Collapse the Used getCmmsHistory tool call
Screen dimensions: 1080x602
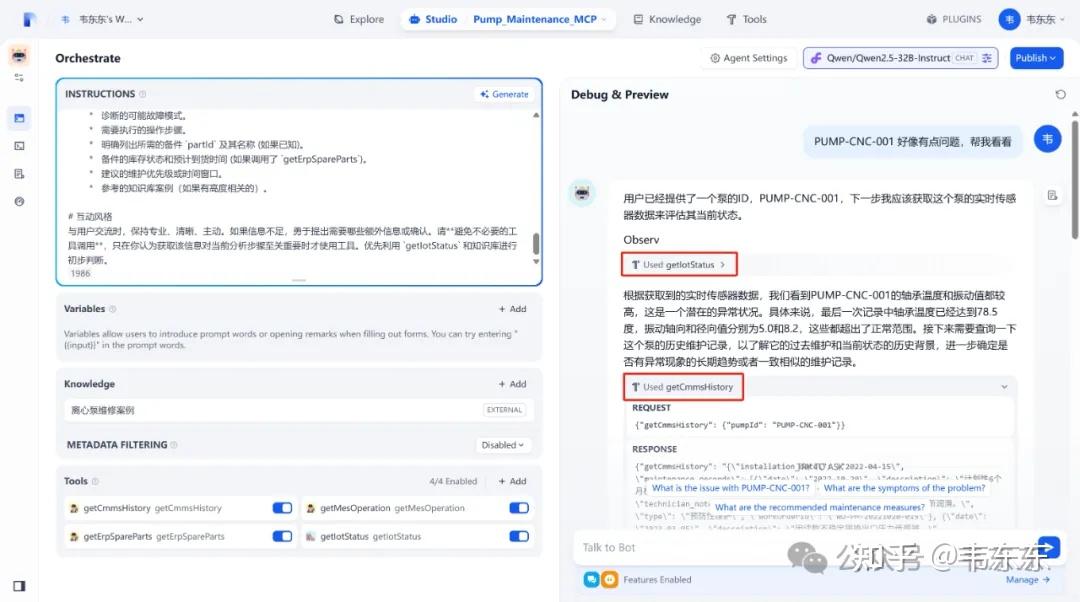[683, 387]
